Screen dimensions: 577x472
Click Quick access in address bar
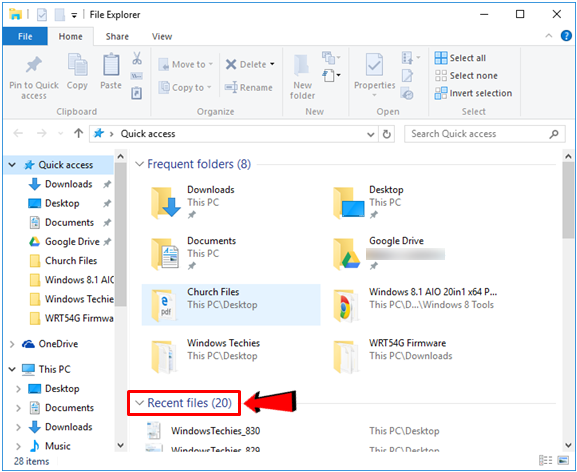(148, 134)
